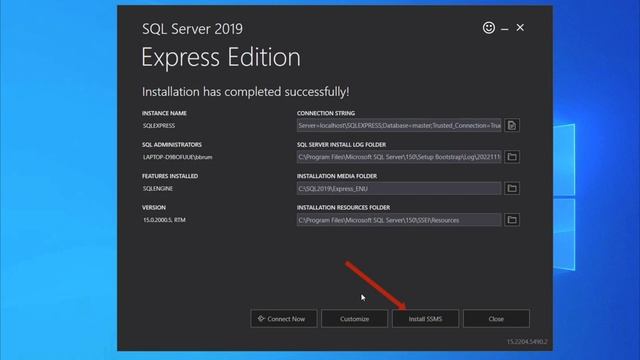Click the INSTALLATION MEDIA FOLDER label
This screenshot has width=640, height=360.
337,176
